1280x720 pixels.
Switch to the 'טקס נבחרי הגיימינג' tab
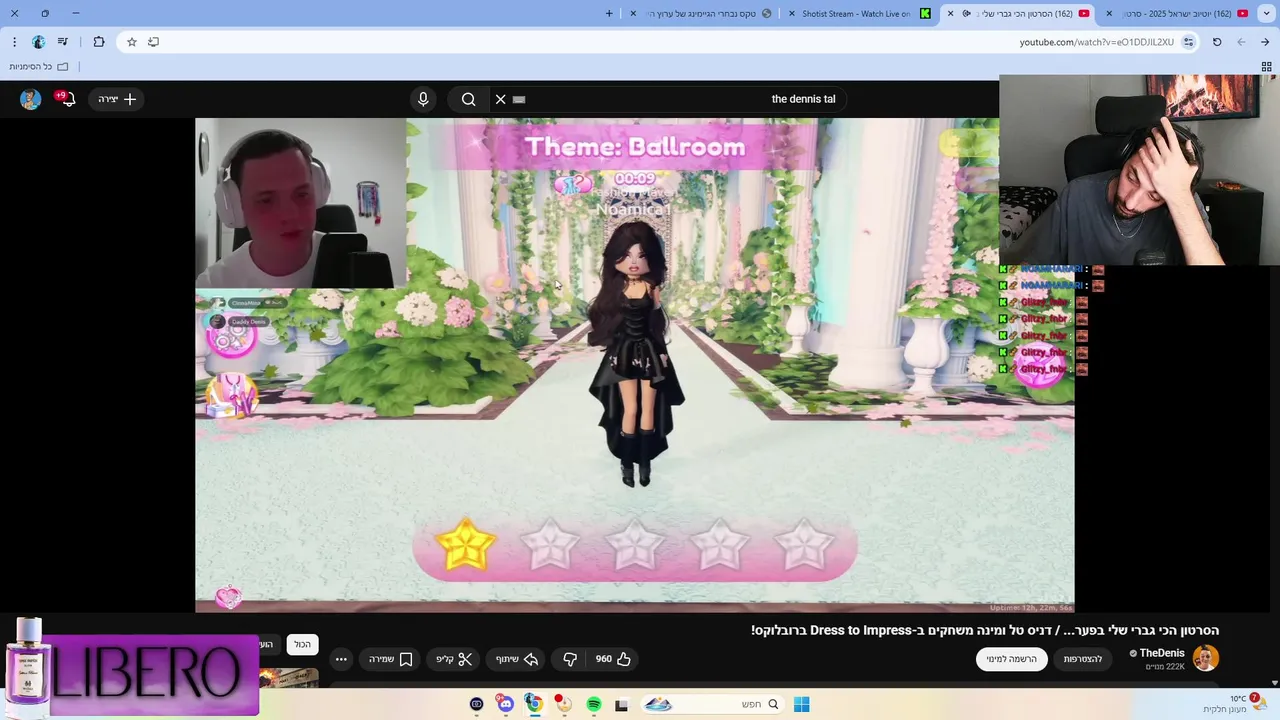click(703, 13)
